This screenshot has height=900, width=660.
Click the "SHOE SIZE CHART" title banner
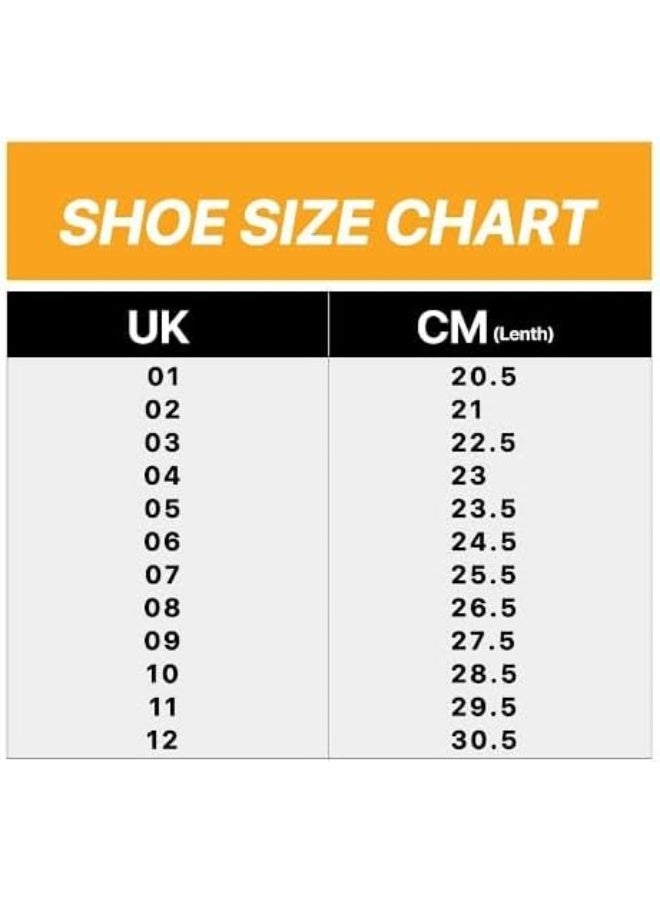click(x=328, y=222)
